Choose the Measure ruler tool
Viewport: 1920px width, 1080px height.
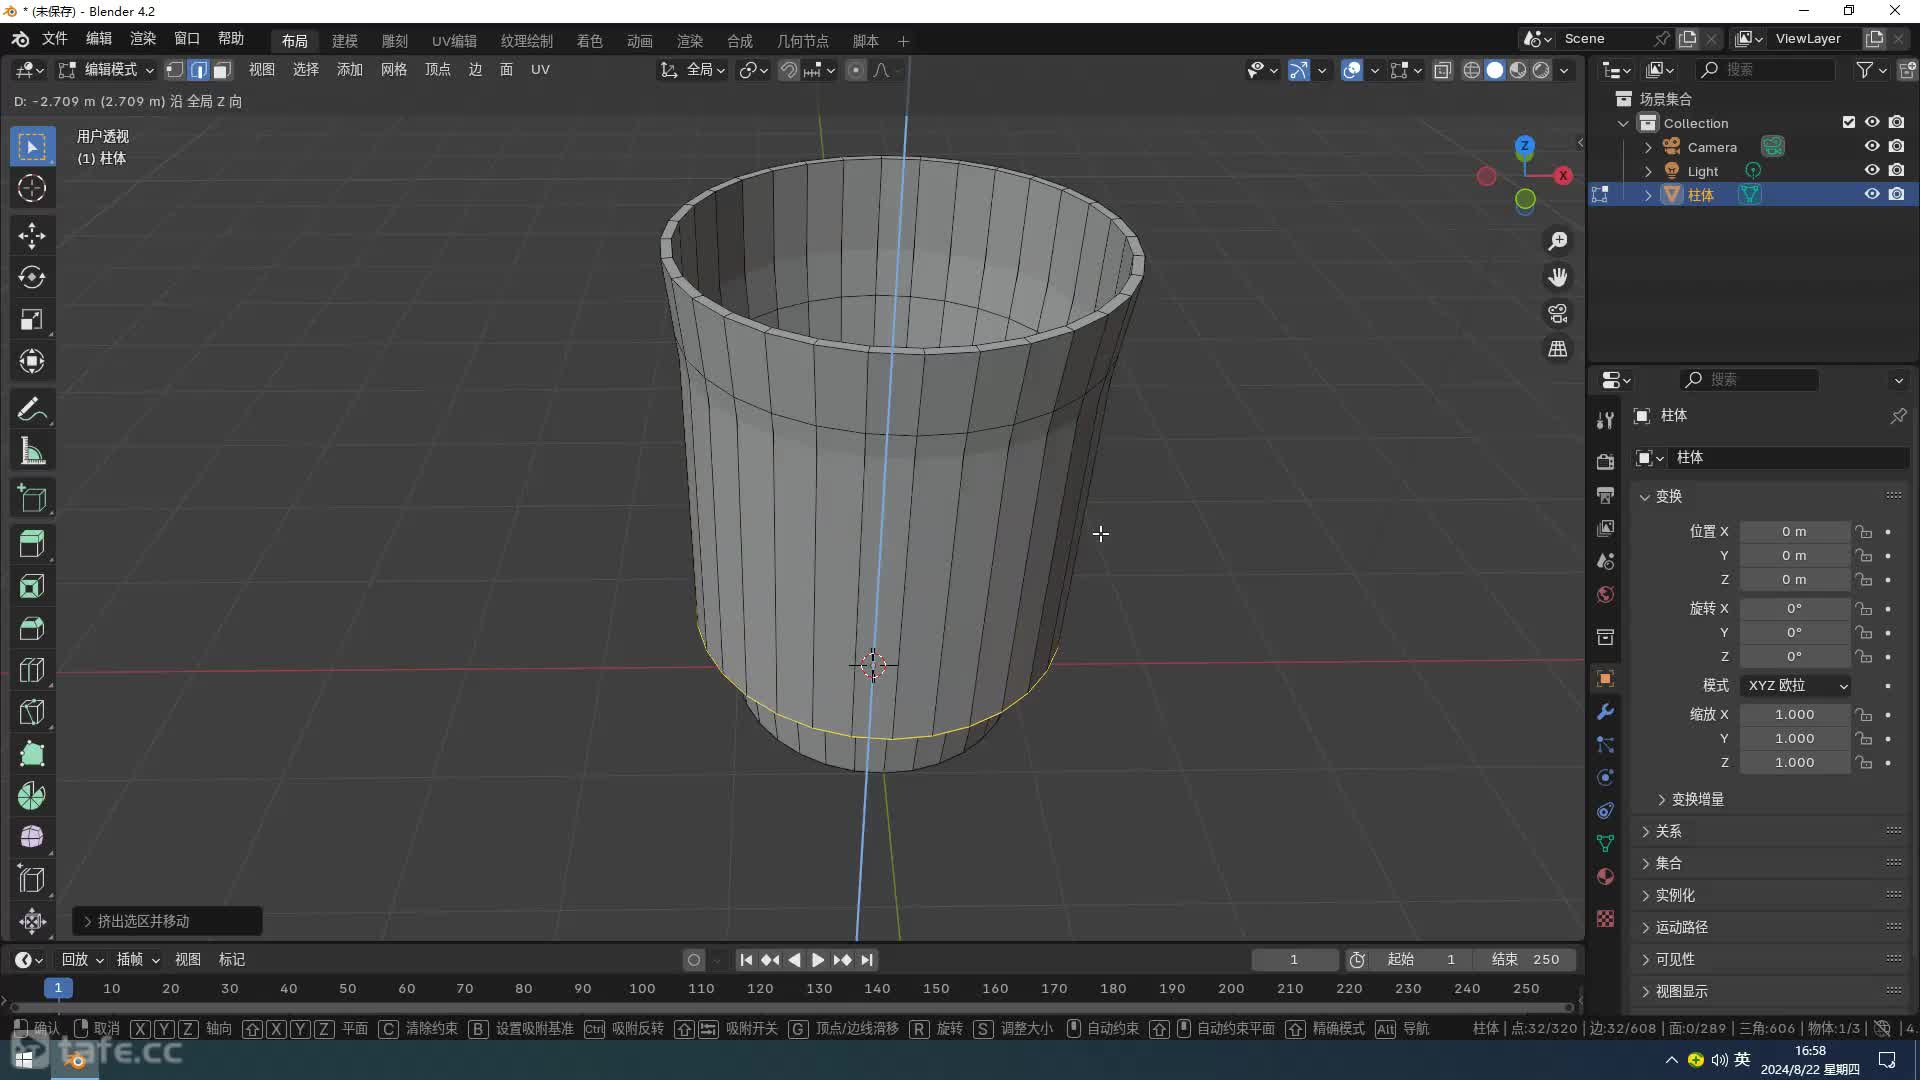pyautogui.click(x=32, y=451)
